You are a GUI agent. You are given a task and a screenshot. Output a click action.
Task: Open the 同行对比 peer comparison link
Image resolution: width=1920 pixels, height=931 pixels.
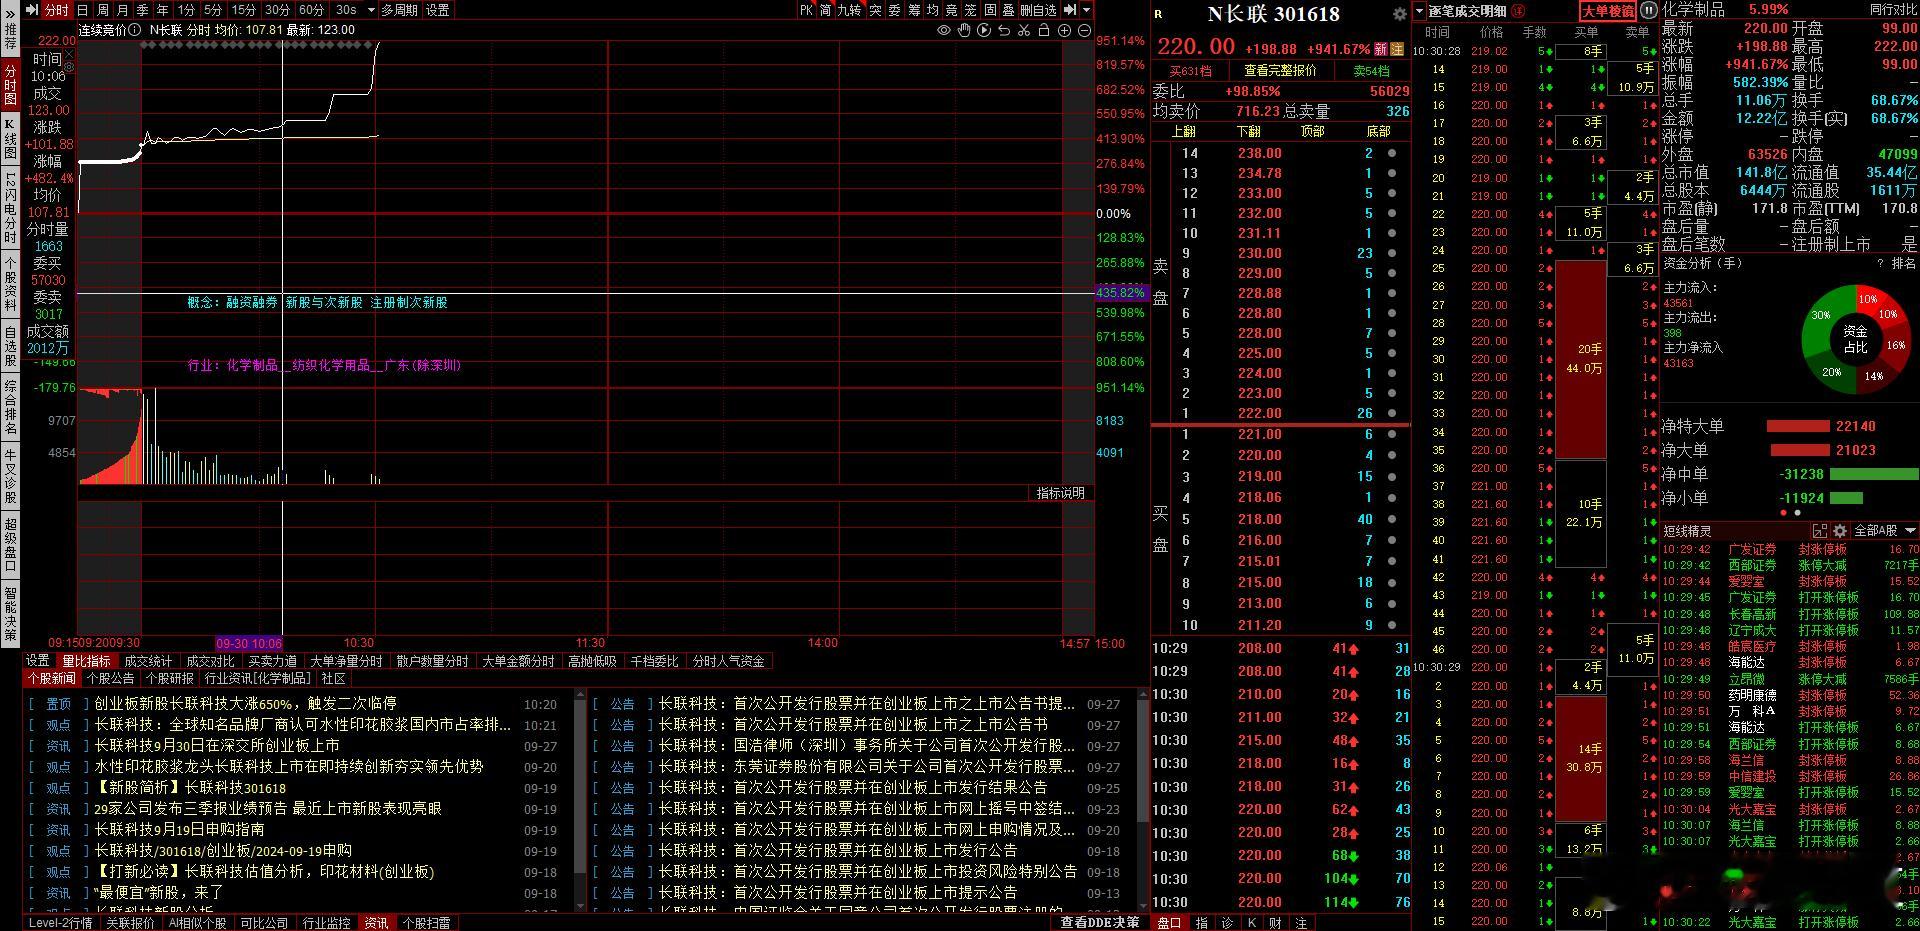tap(1893, 9)
